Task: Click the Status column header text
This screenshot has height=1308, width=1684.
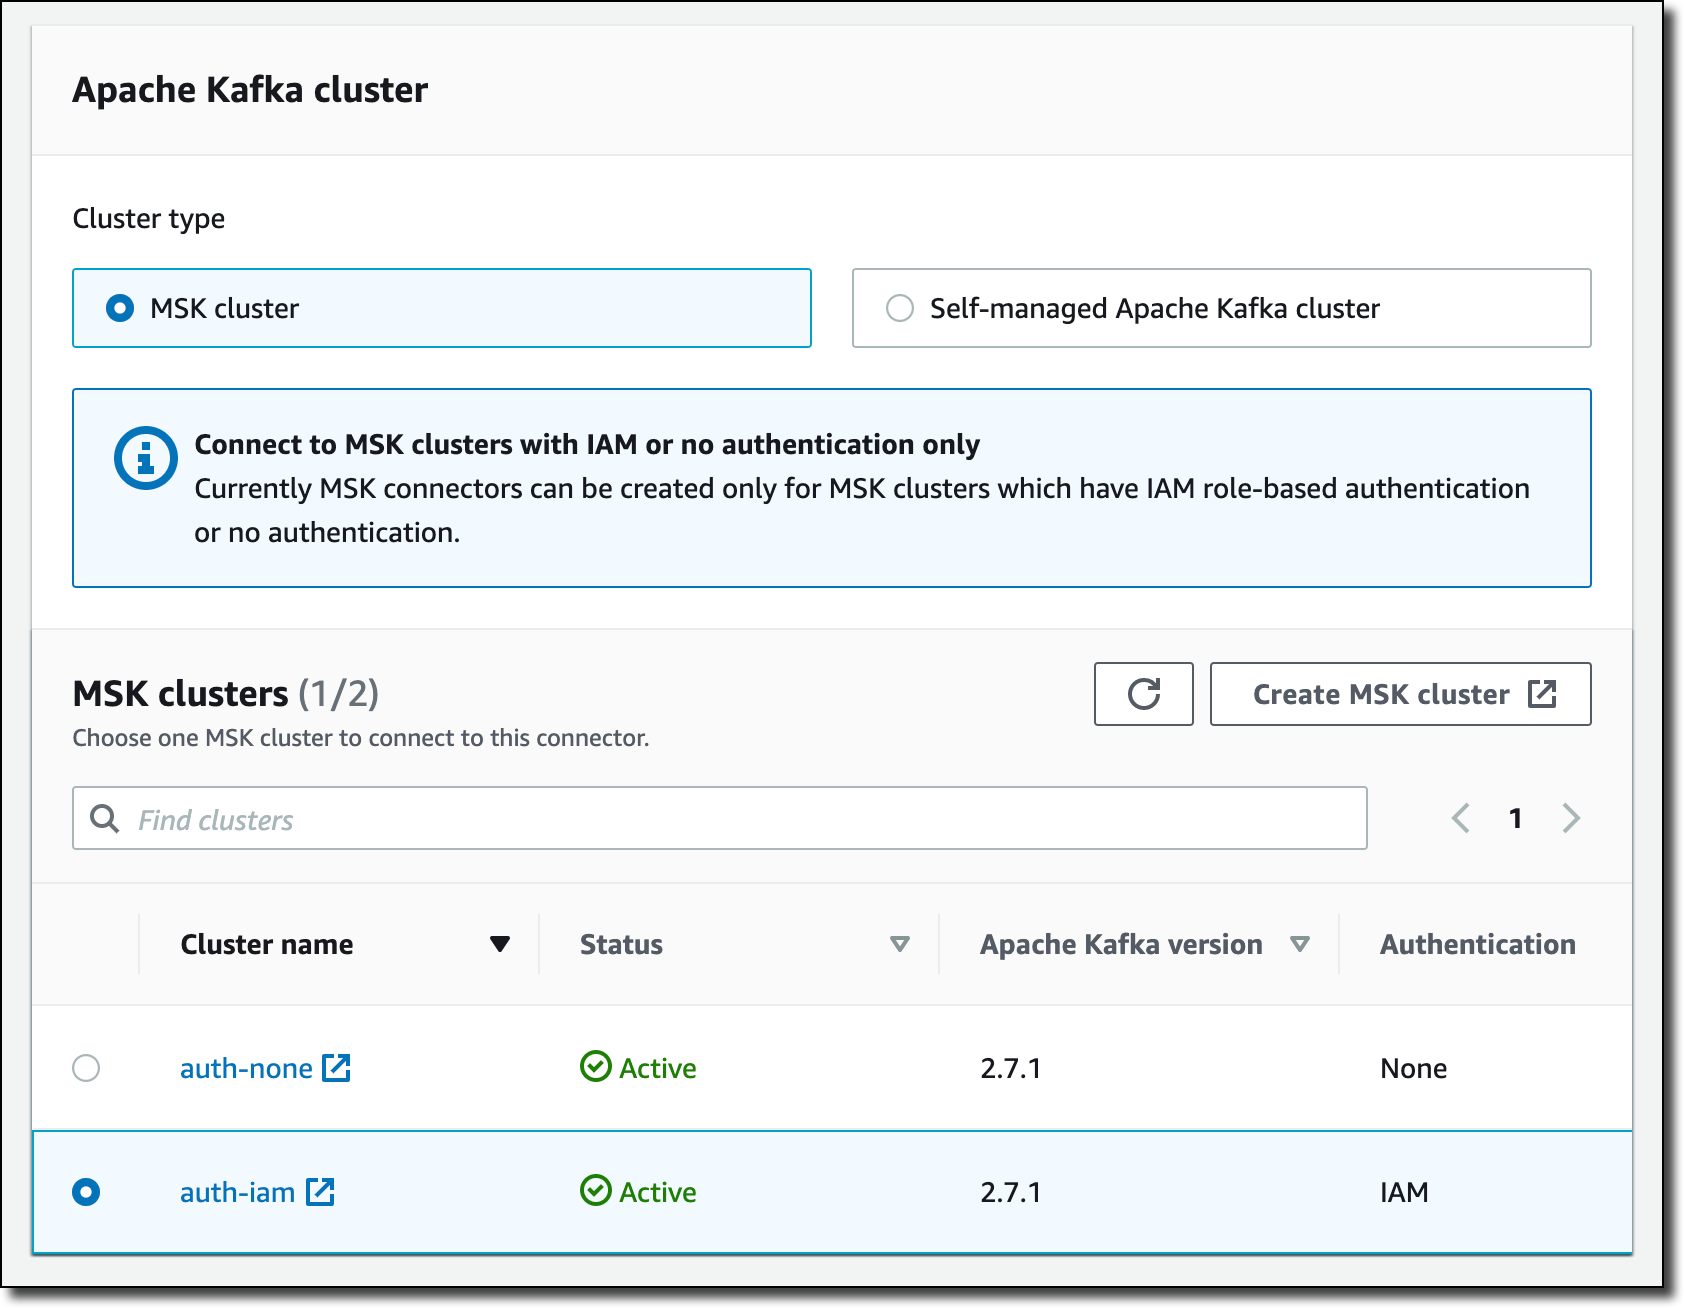Action: (x=621, y=944)
